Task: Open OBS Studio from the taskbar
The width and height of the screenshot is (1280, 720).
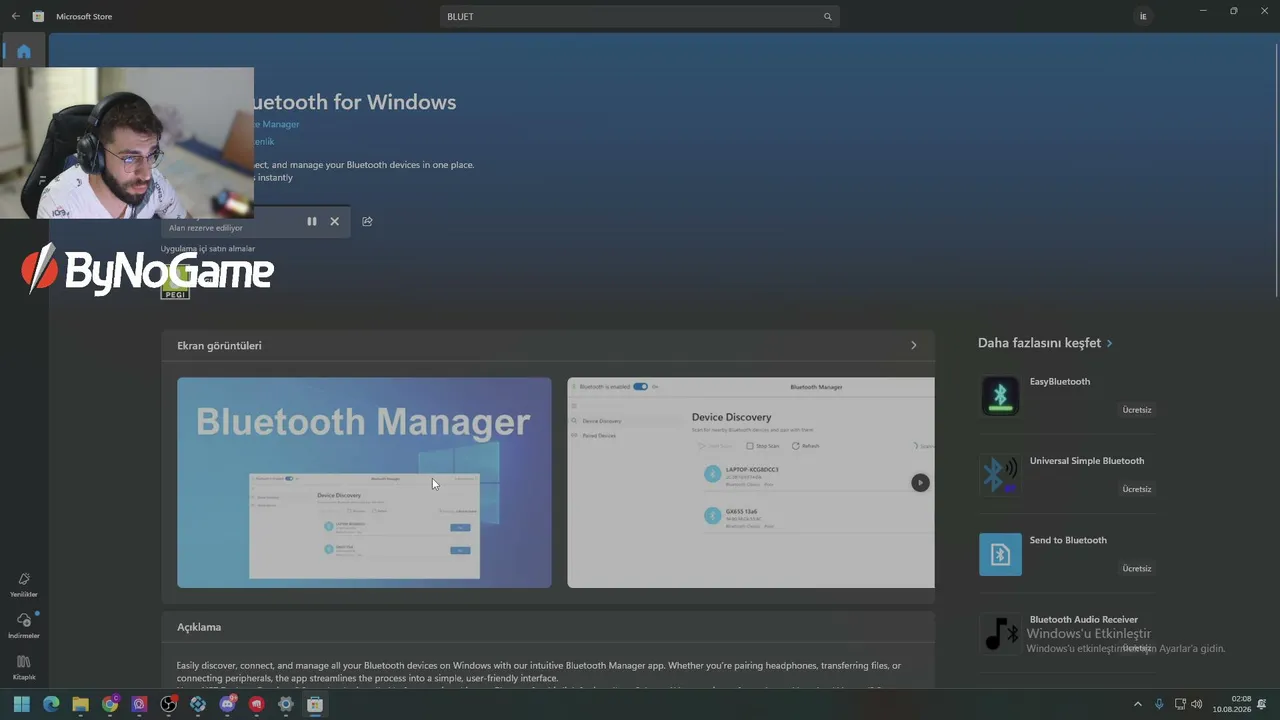Action: pyautogui.click(x=169, y=704)
